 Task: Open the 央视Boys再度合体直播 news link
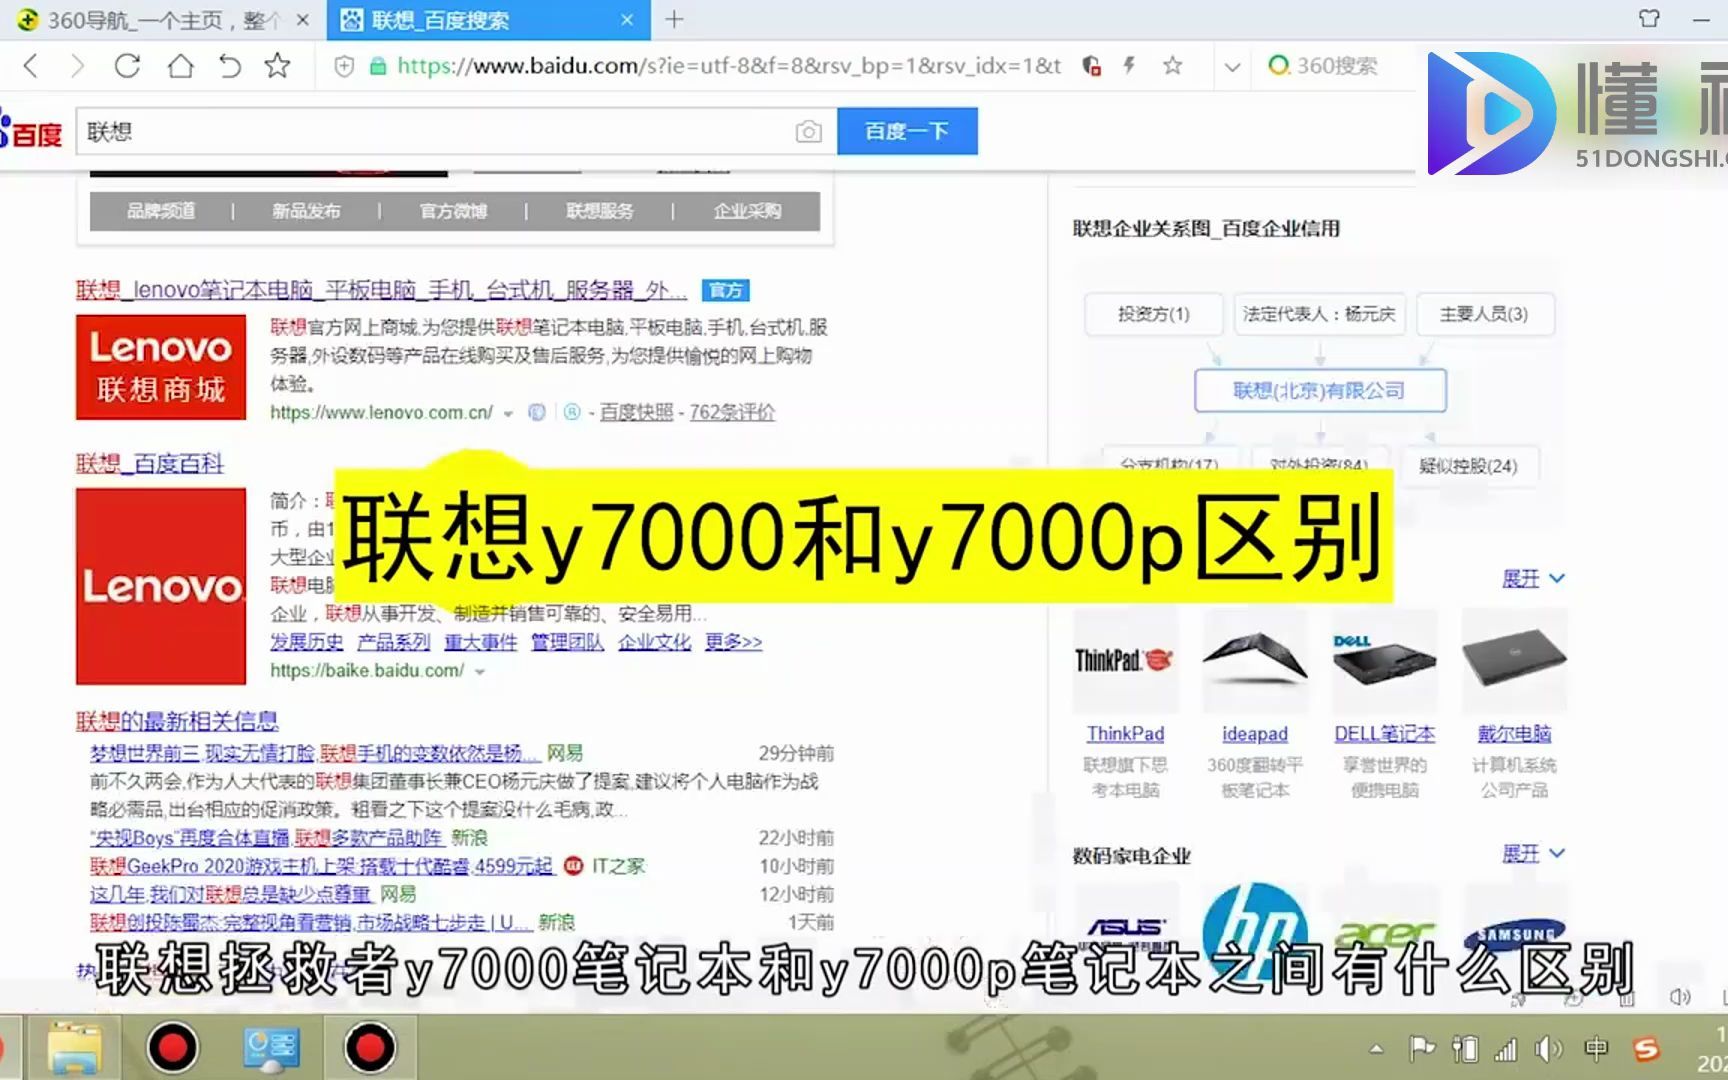(266, 838)
